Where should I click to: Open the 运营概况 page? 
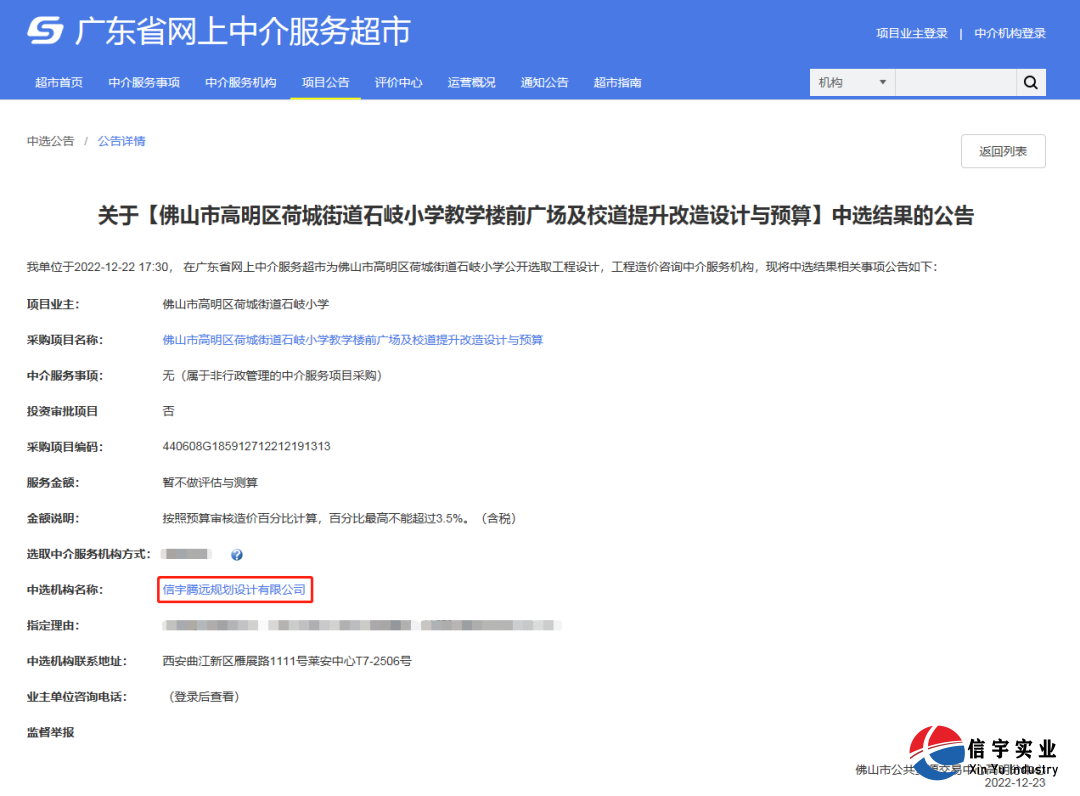471,82
